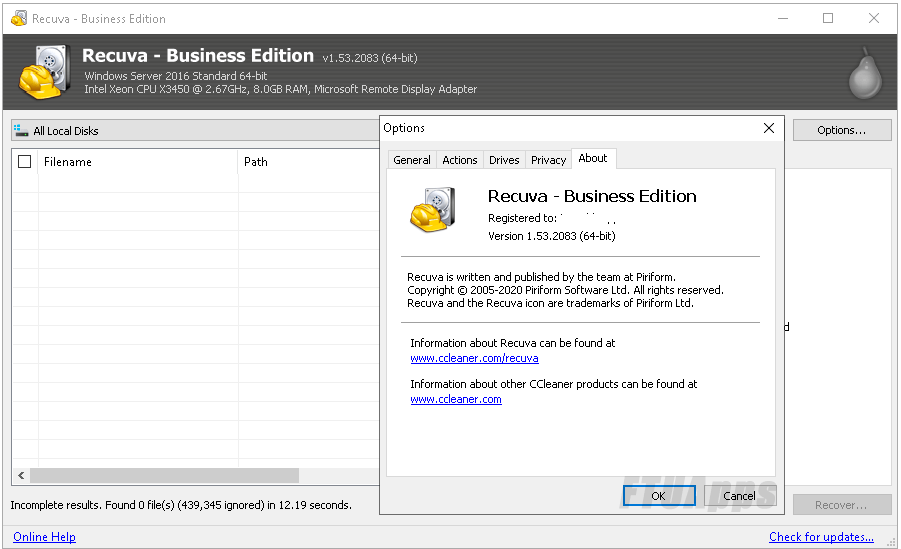Visit the www.ccleaner.com link
Image resolution: width=901 pixels, height=549 pixels.
click(456, 399)
